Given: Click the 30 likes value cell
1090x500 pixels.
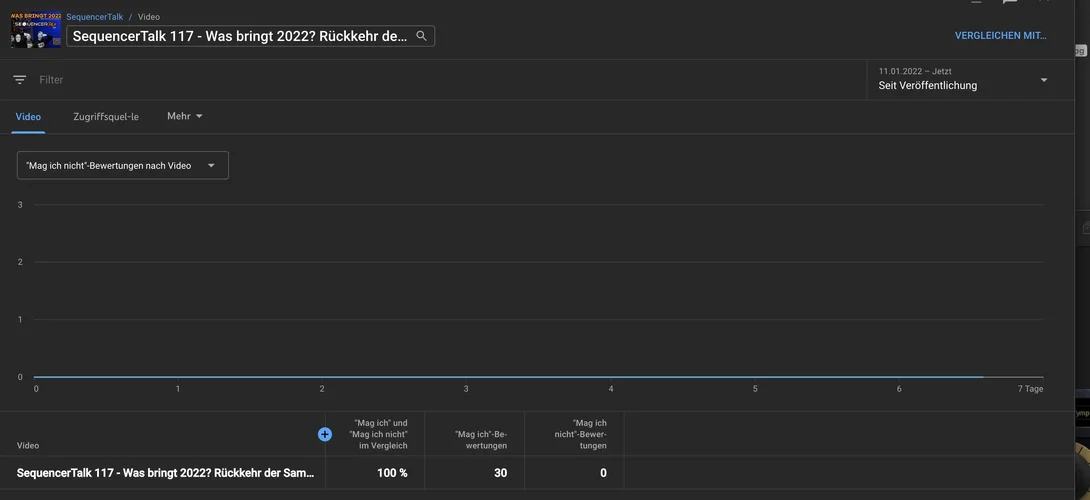Looking at the screenshot, I should click(501, 473).
